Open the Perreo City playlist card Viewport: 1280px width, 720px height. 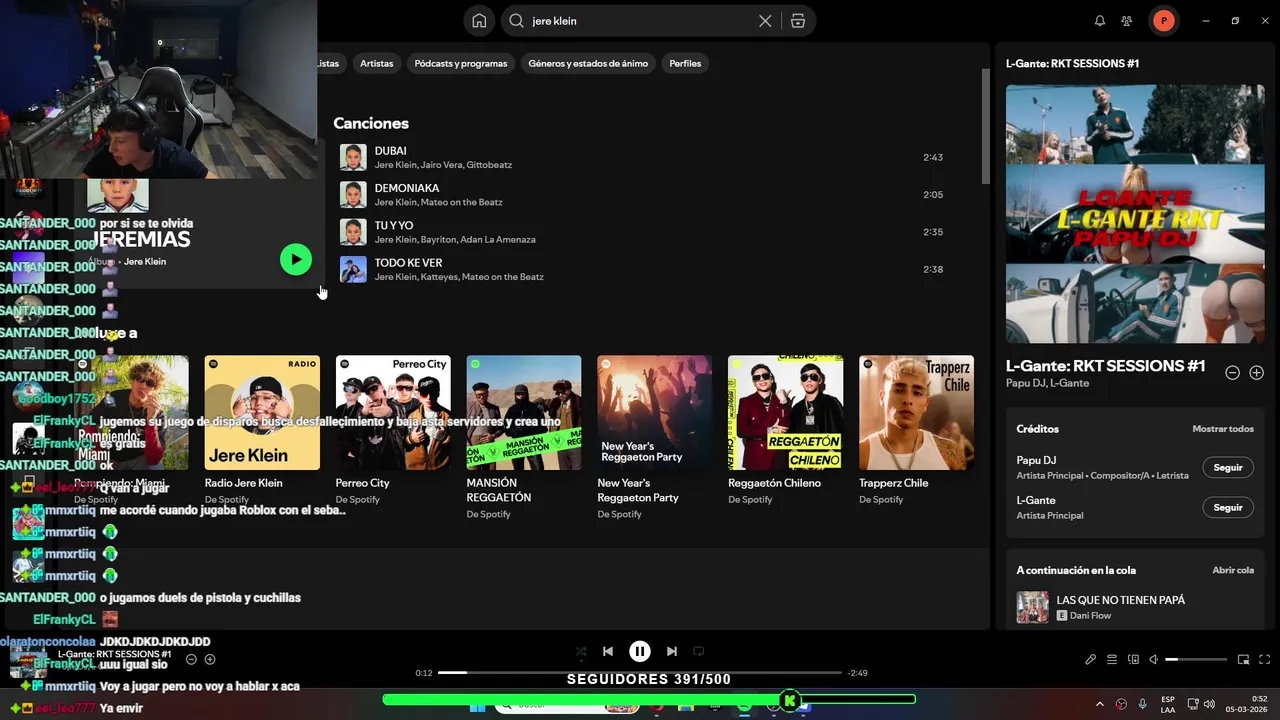pos(393,430)
